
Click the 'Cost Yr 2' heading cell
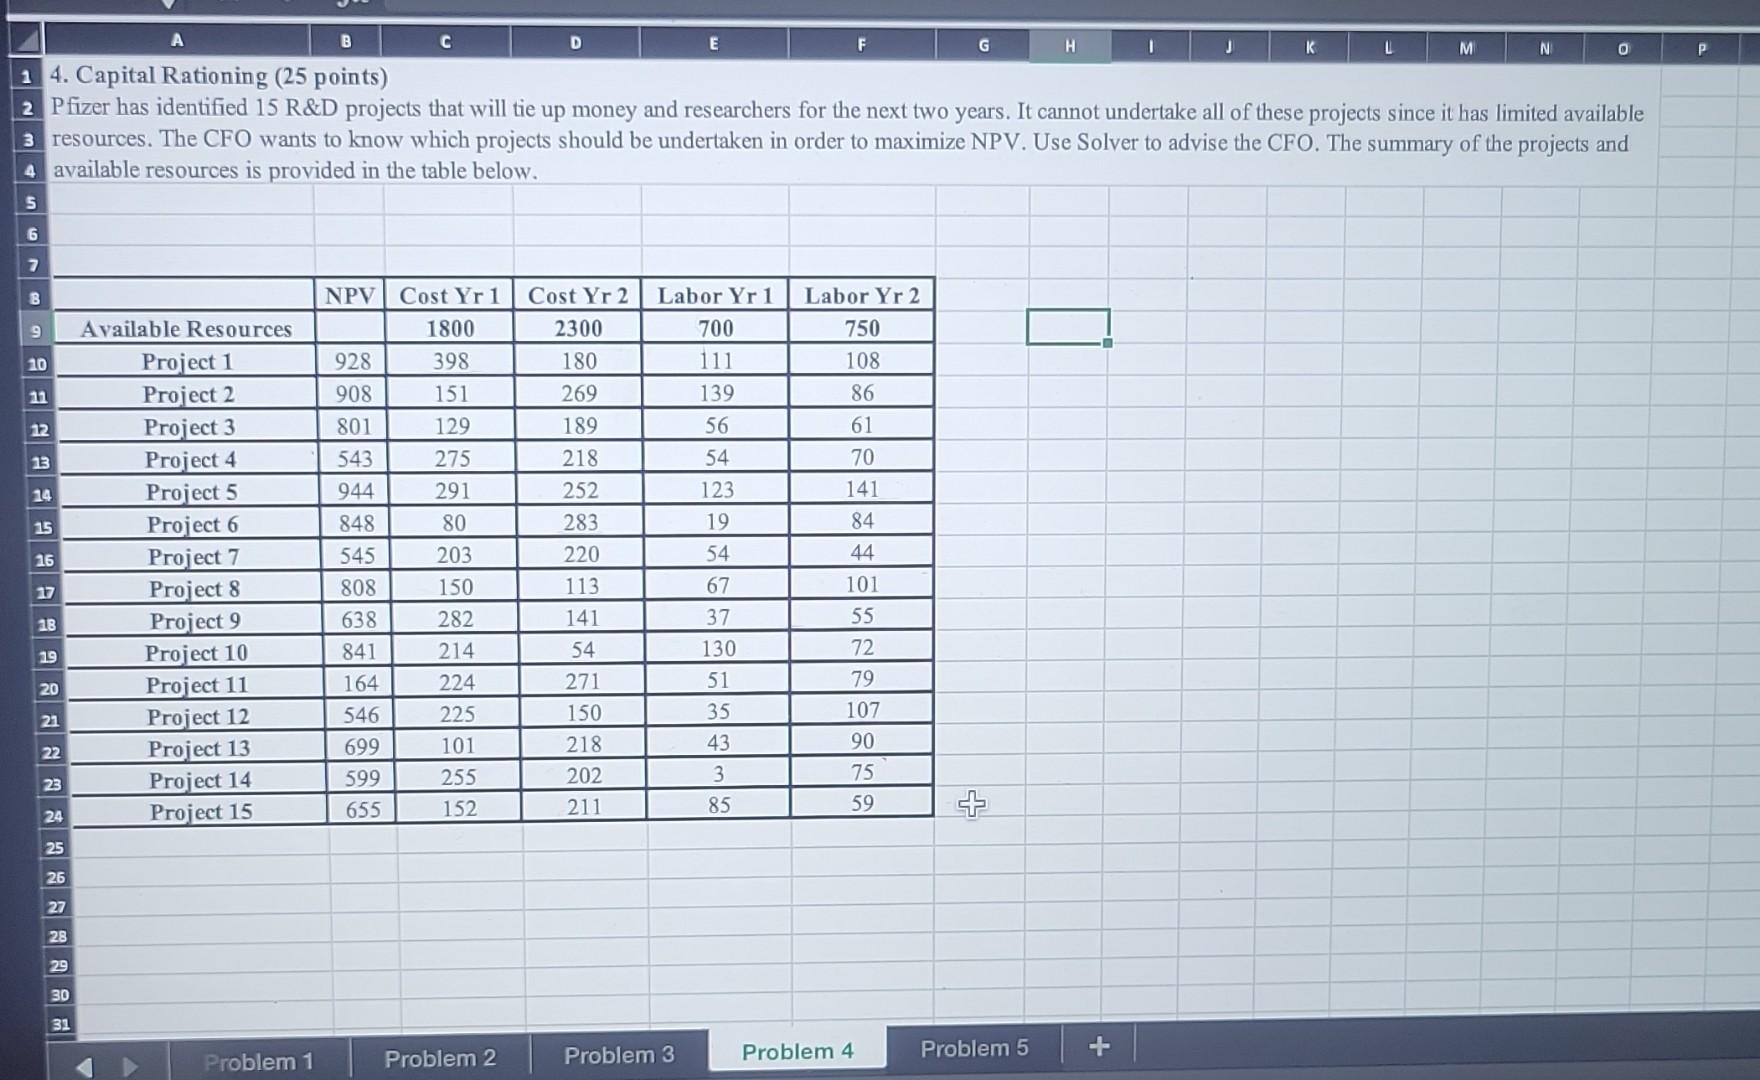point(577,295)
